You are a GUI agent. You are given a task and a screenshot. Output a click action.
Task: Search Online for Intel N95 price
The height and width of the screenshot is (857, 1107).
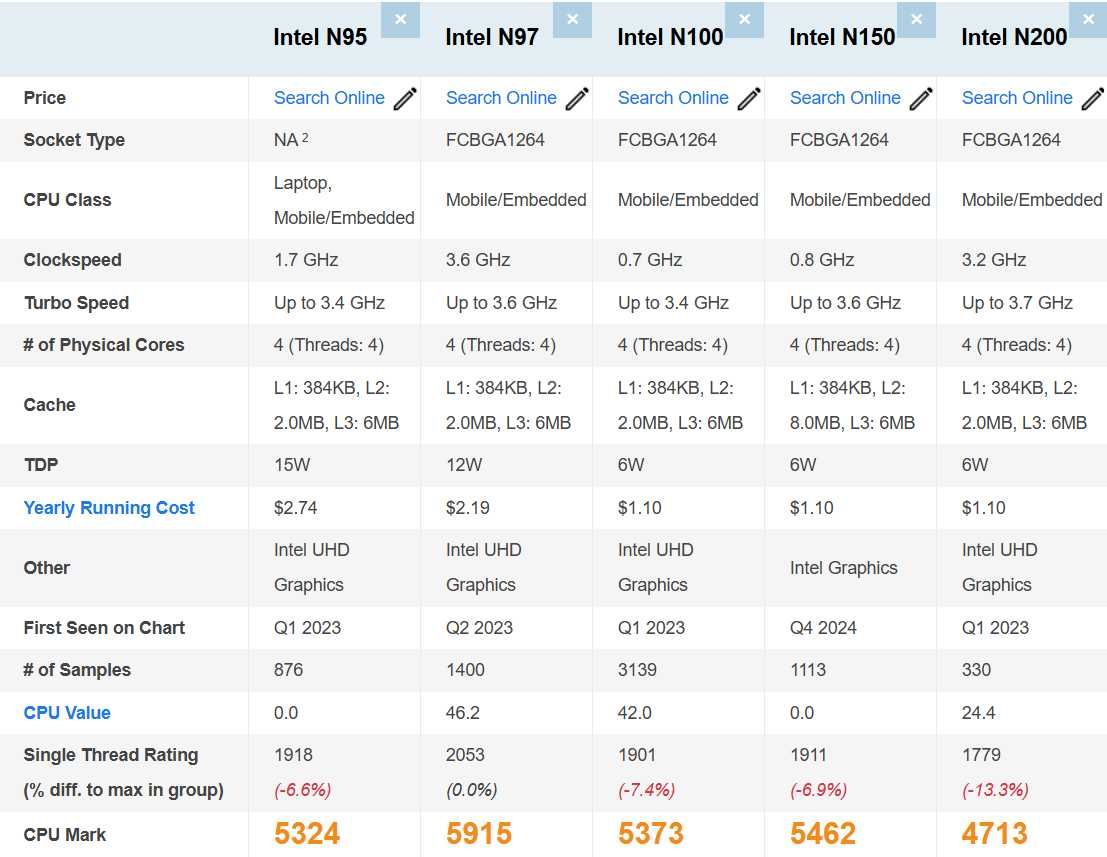coord(329,98)
